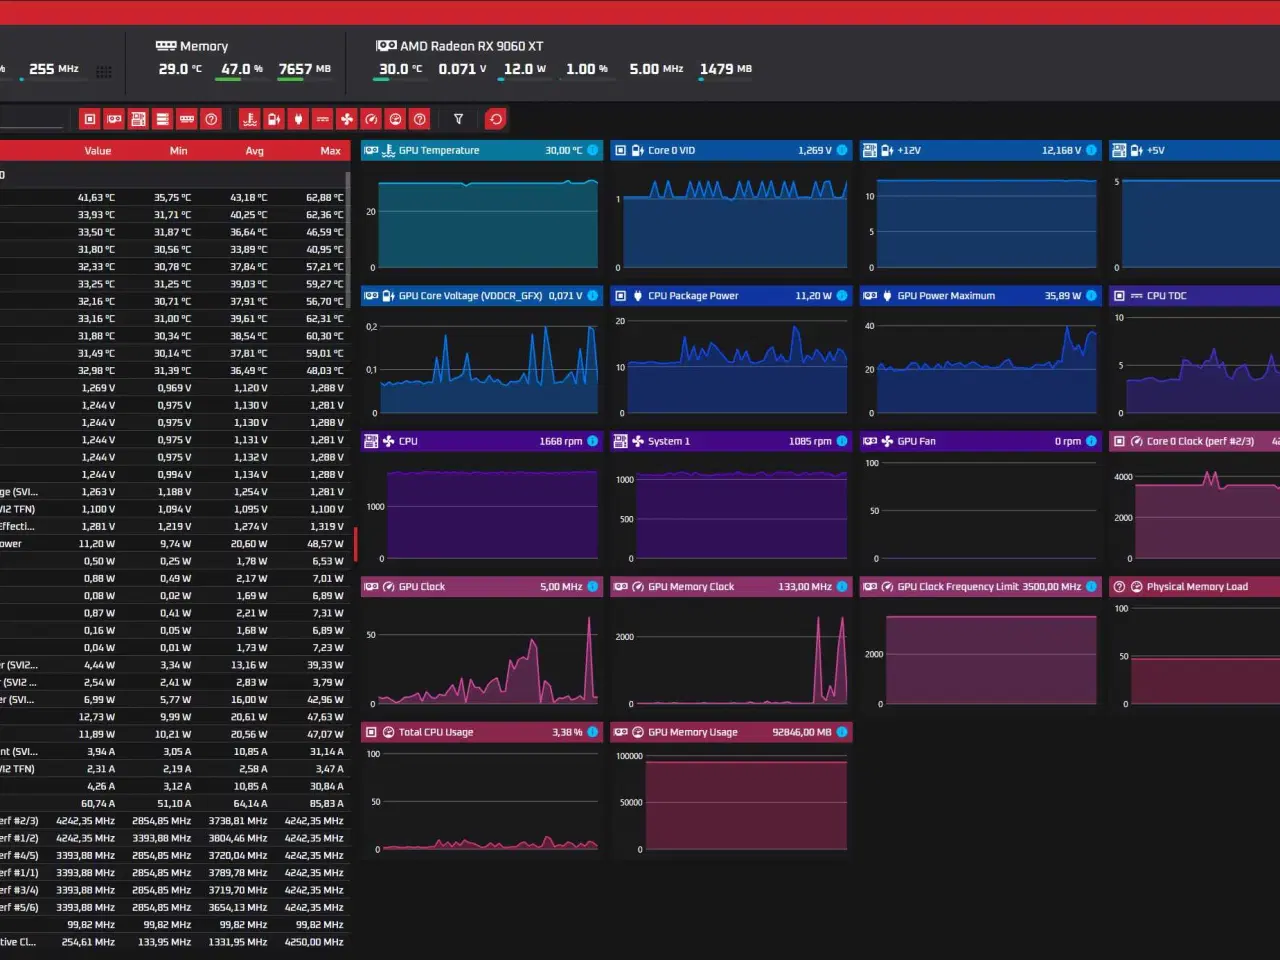Open info for the GPU Core Voltage graph
Image resolution: width=1280 pixels, height=960 pixels.
click(x=593, y=296)
